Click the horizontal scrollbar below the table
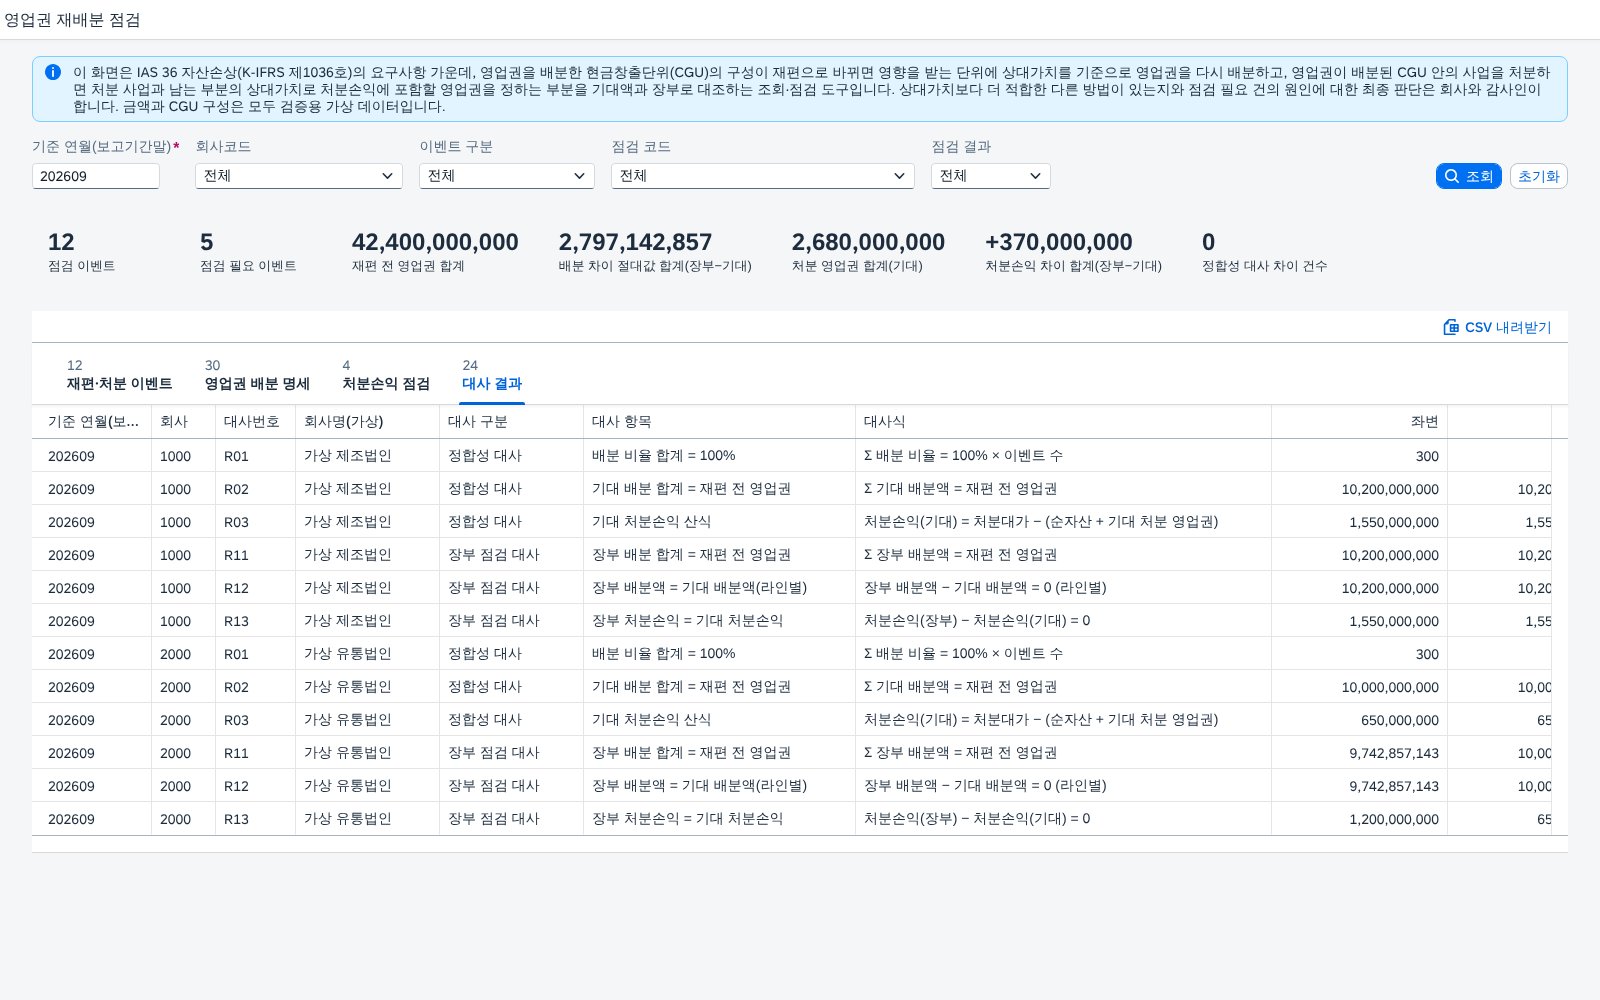 [x=800, y=845]
